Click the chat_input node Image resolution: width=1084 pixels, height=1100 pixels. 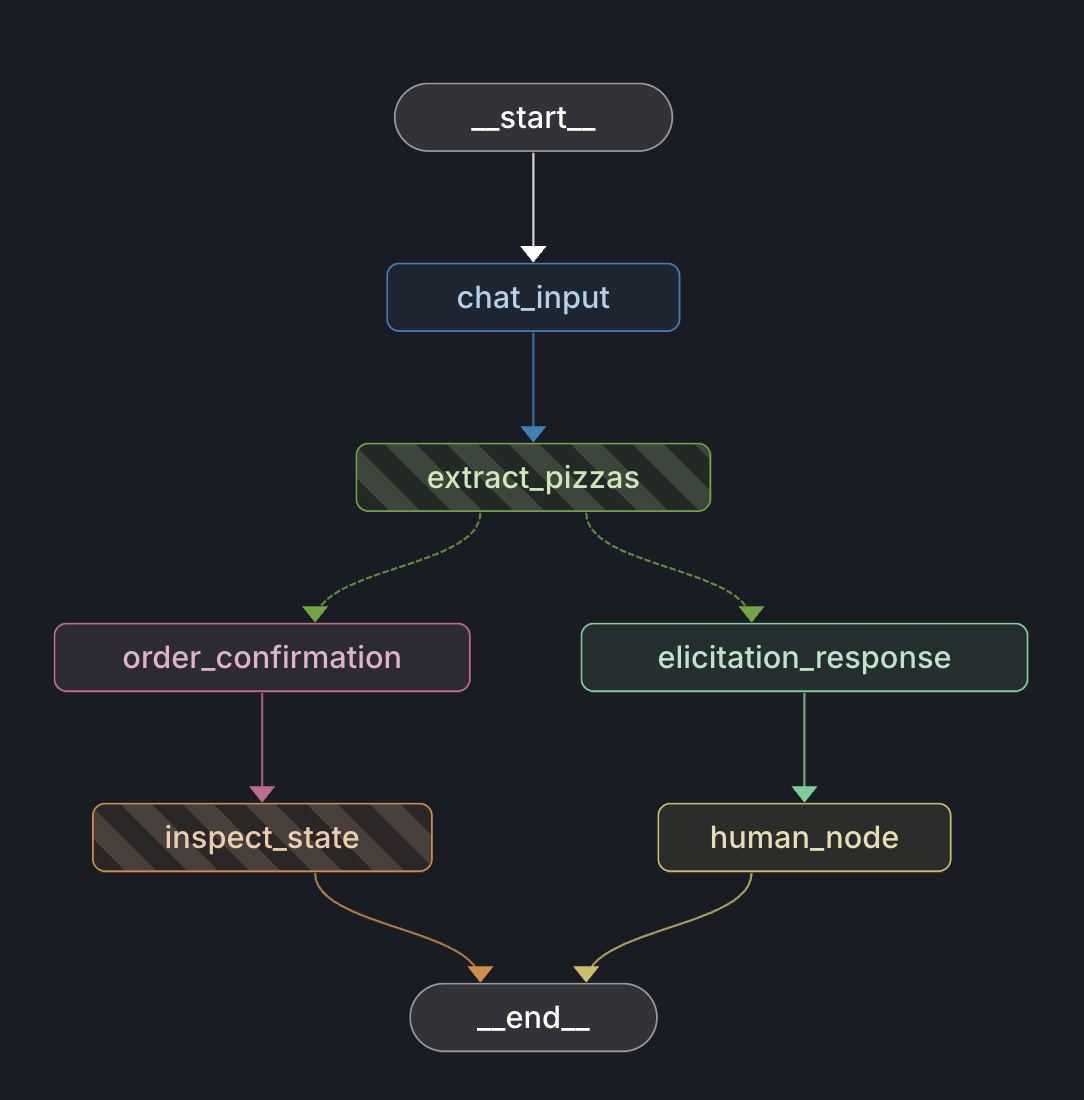point(533,297)
